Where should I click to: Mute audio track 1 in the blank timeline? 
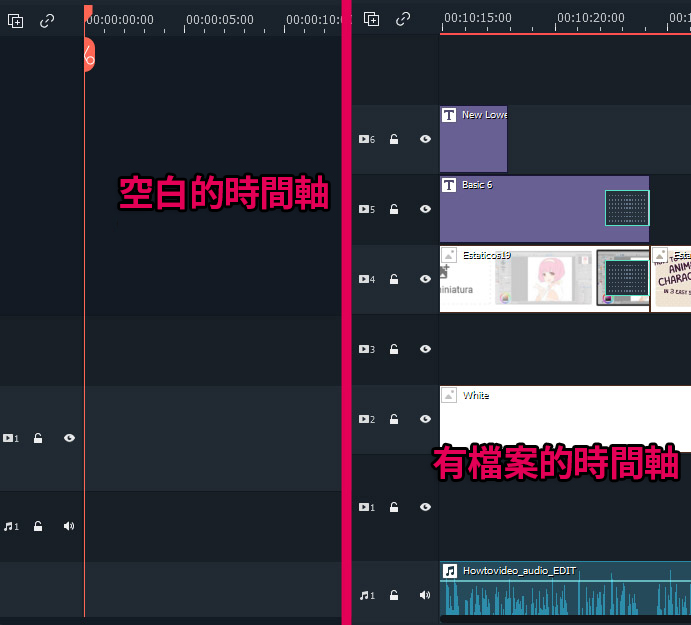click(69, 526)
